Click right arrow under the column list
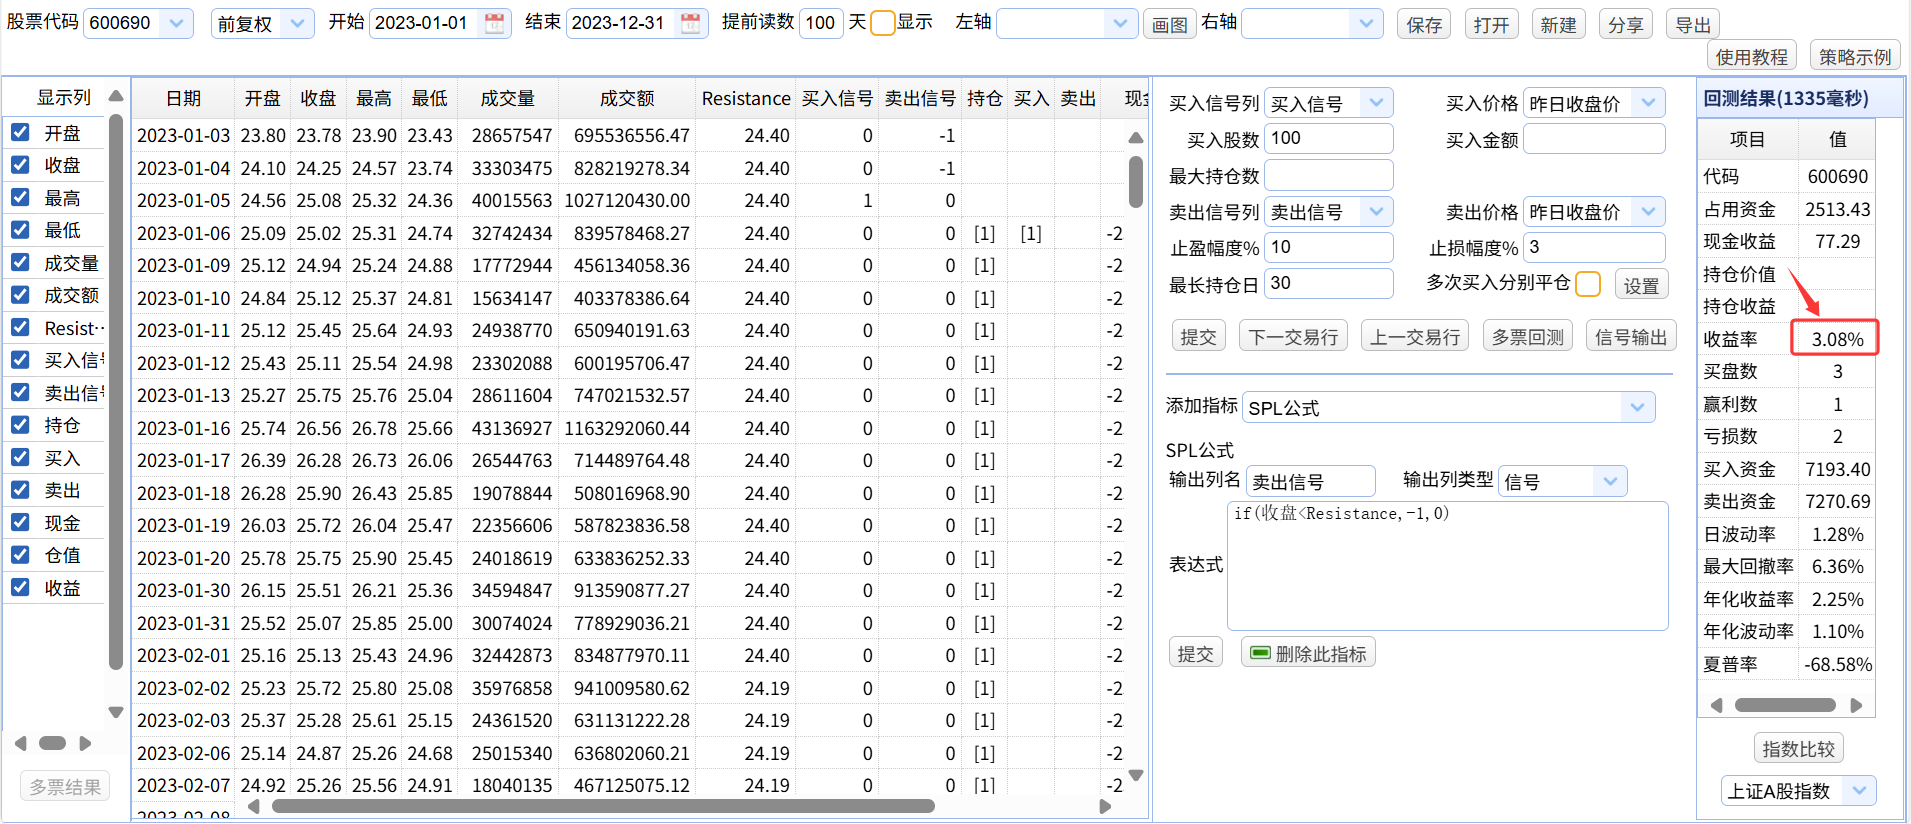1911x824 pixels. pyautogui.click(x=85, y=743)
